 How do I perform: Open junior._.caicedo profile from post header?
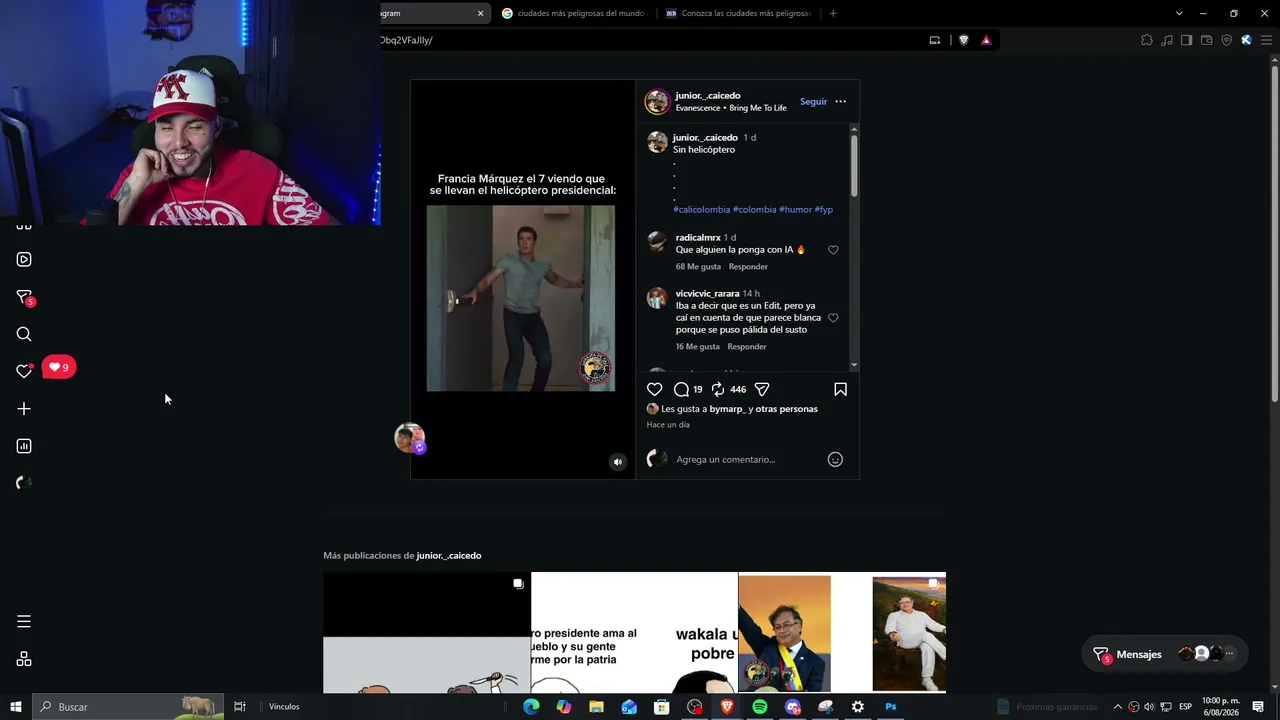pos(707,96)
